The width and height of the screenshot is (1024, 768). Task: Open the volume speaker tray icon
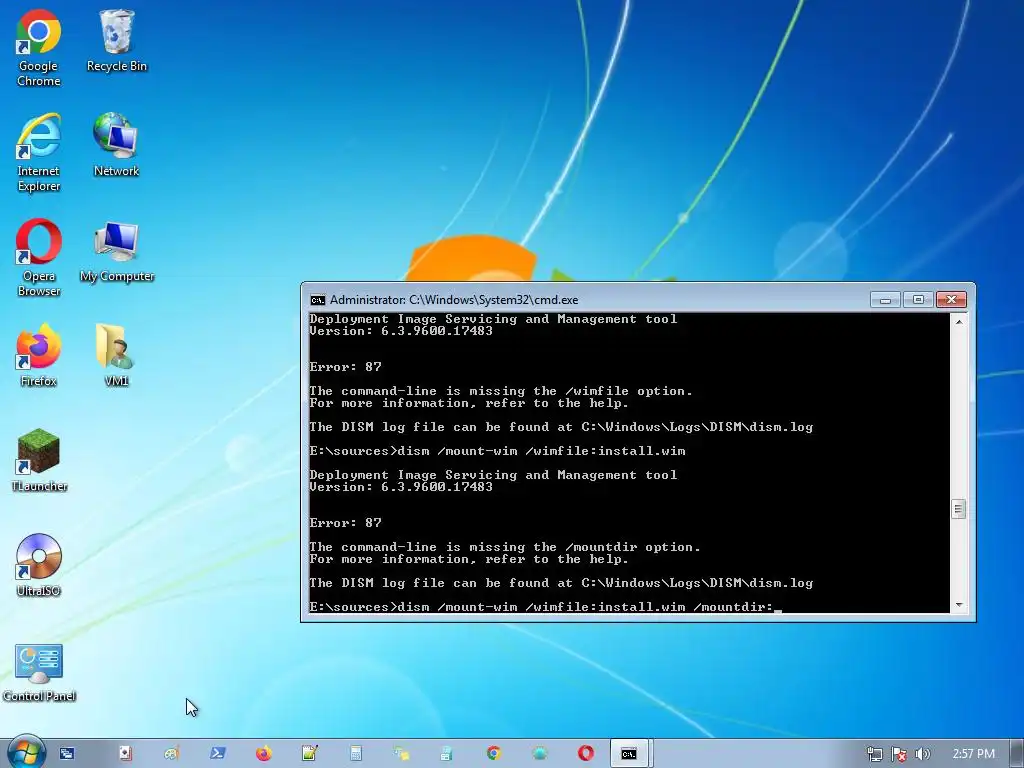tap(922, 754)
